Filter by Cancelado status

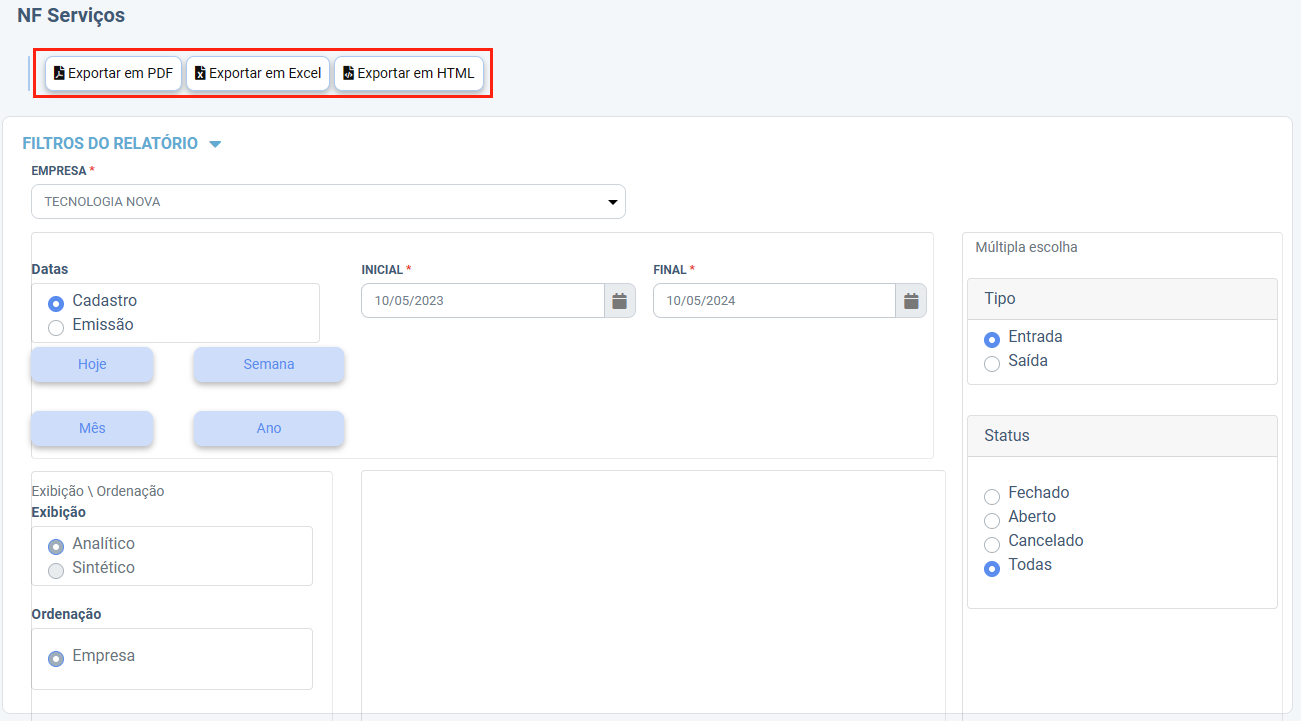[x=992, y=544]
